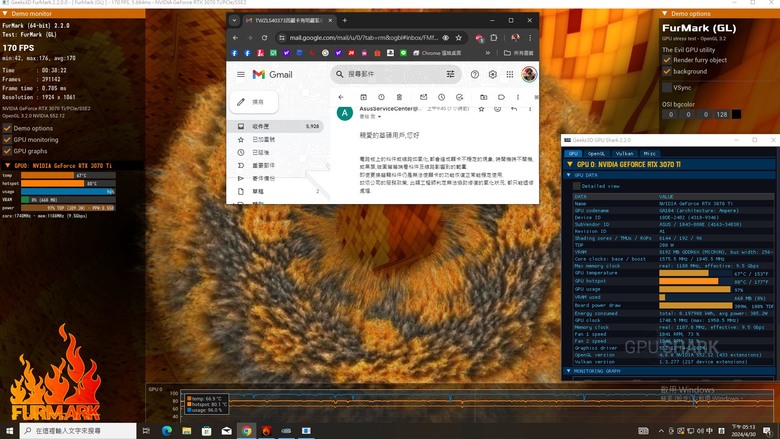This screenshot has height=439, width=780.
Task: Open Chrome remote desktop bookmark
Action: (x=437, y=53)
